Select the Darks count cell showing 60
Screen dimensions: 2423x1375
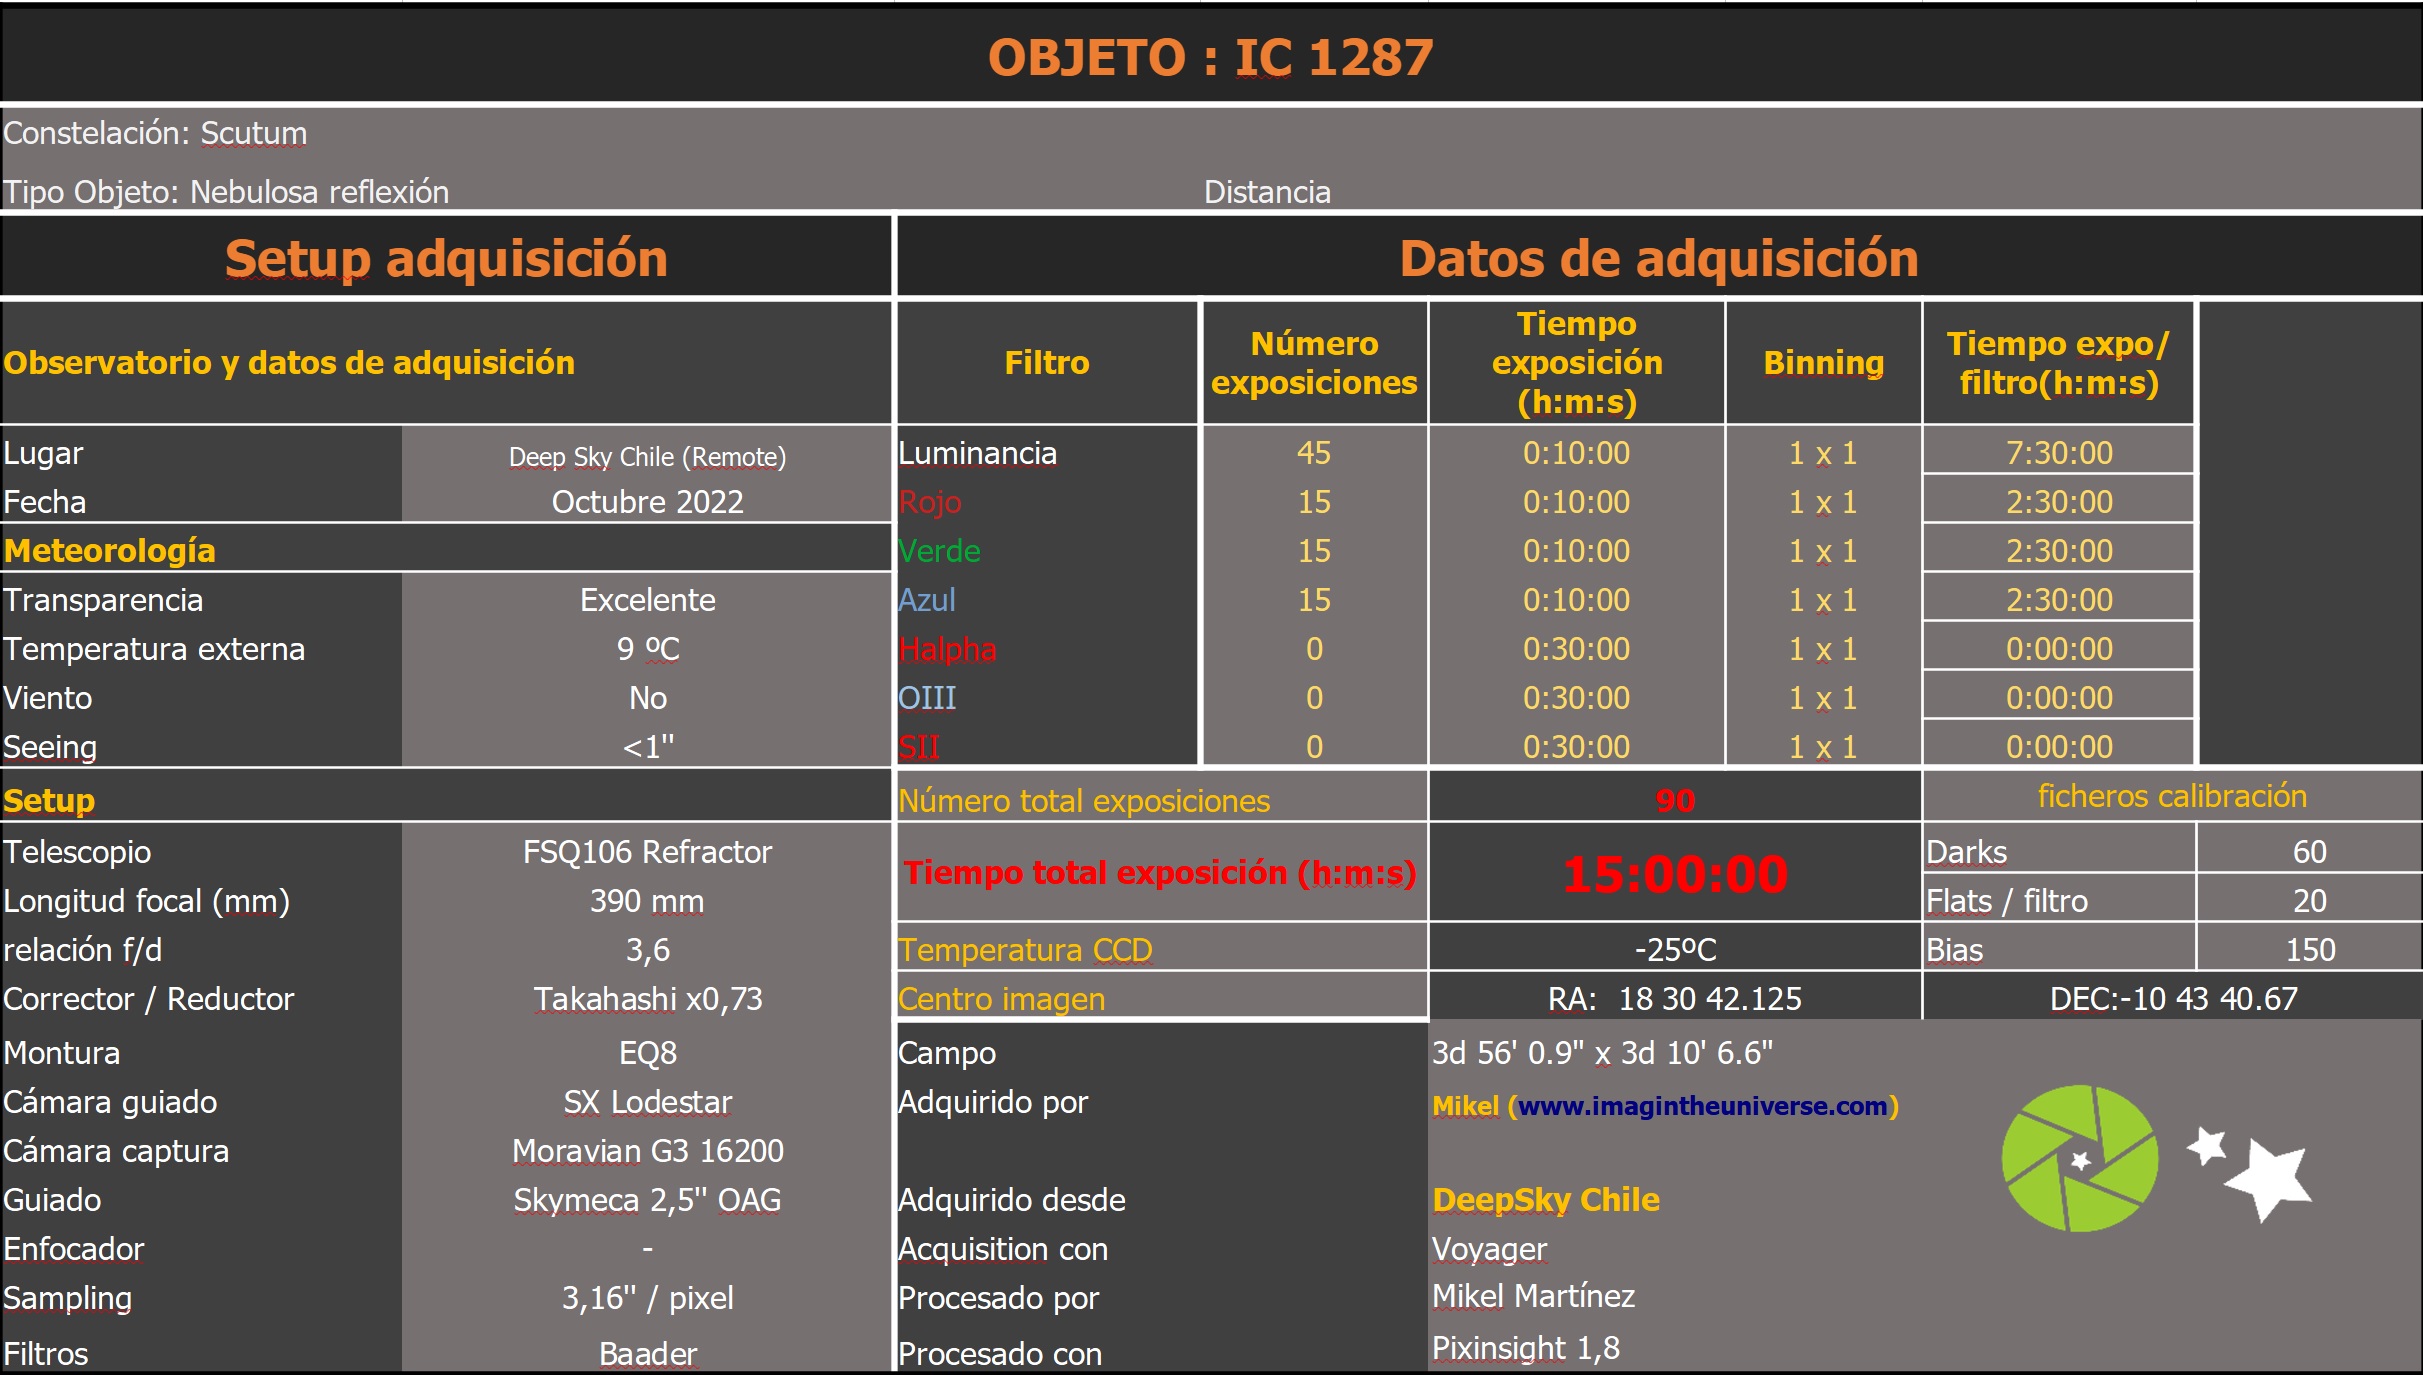[x=2308, y=851]
